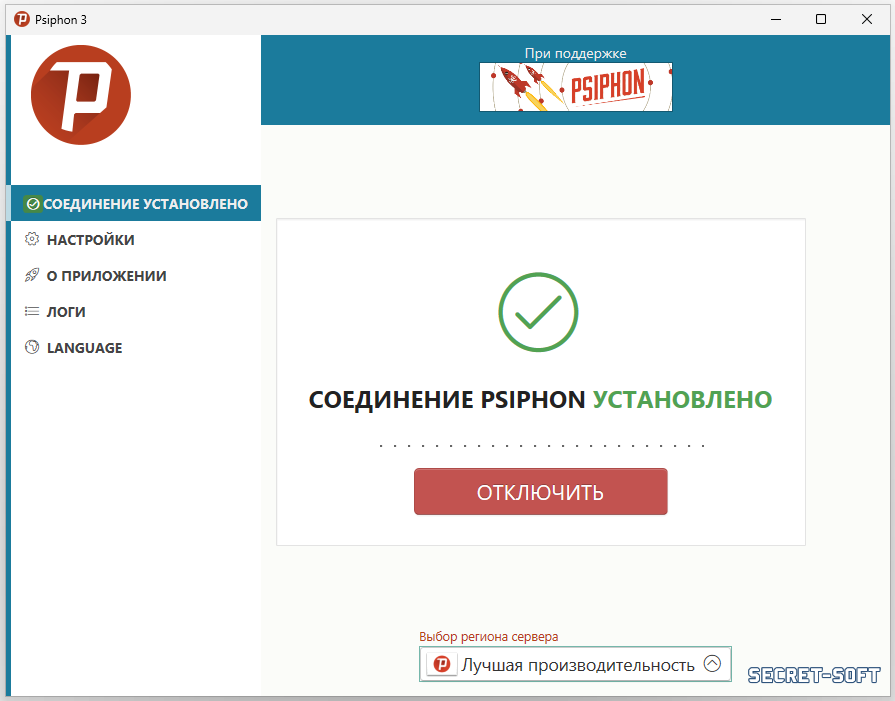895x701 pixels.
Task: Click the Psiphon rockets sponsor banner
Action: click(x=576, y=87)
